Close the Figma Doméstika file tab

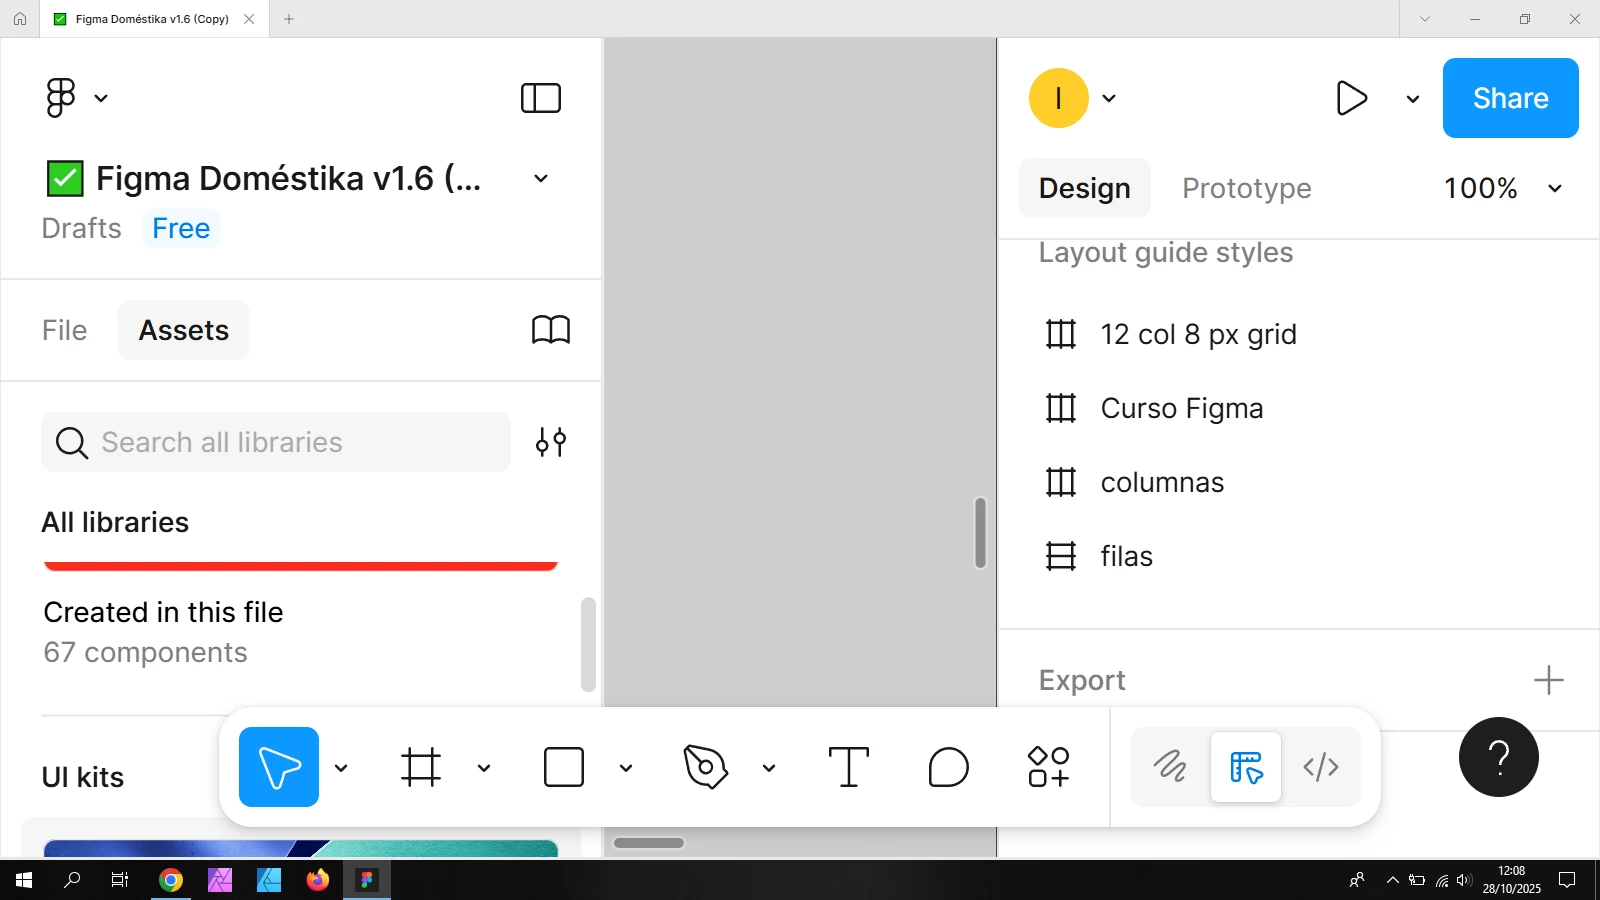(249, 19)
